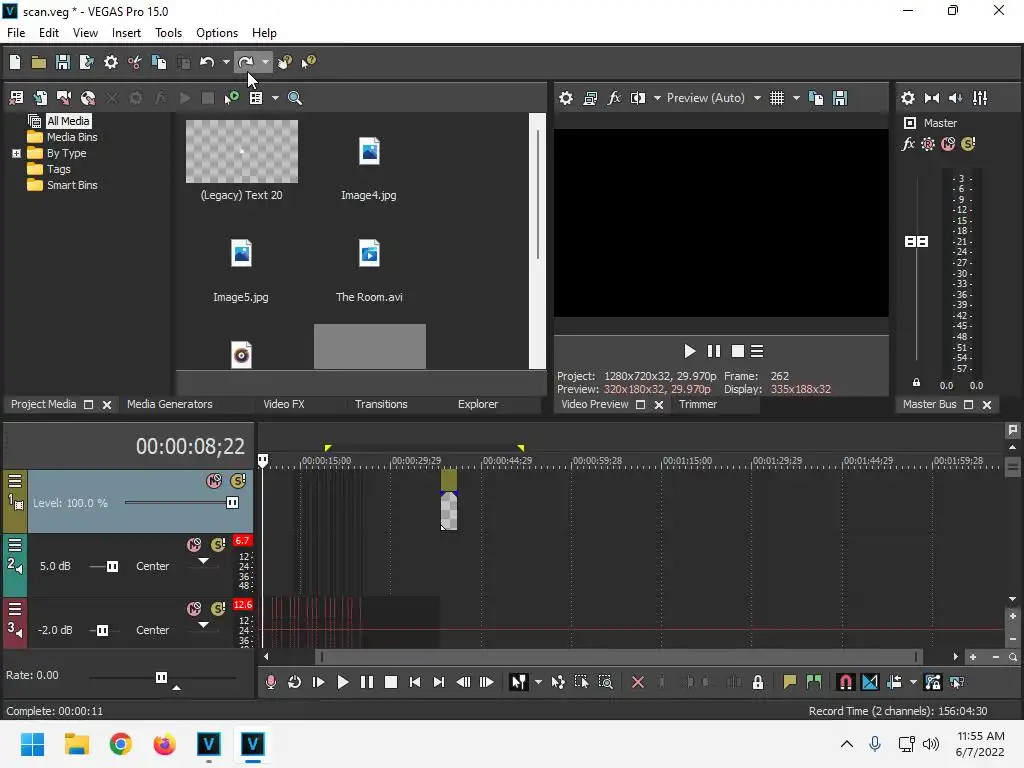Viewport: 1024px width, 768px height.
Task: Mute video track 1
Action: pyautogui.click(x=214, y=481)
